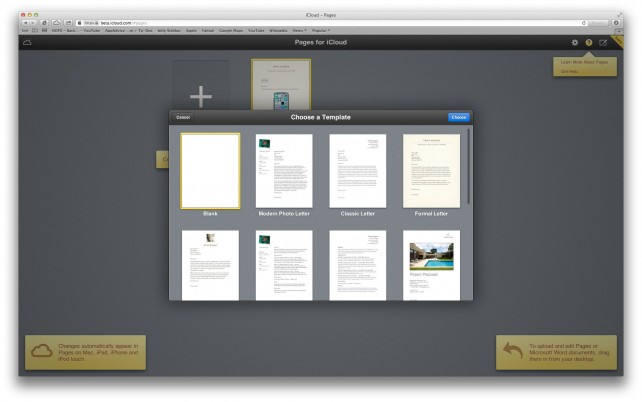Screen dimensions: 642x402
Task: Click the 'To upload and edit Pages' tip box
Action: [556, 352]
